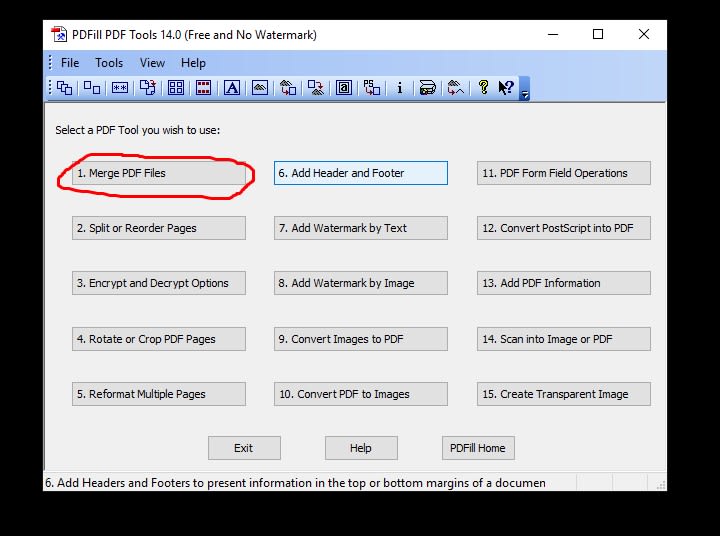Open the toolbar options overflow arrow
This screenshot has width=720, height=536.
(x=524, y=89)
